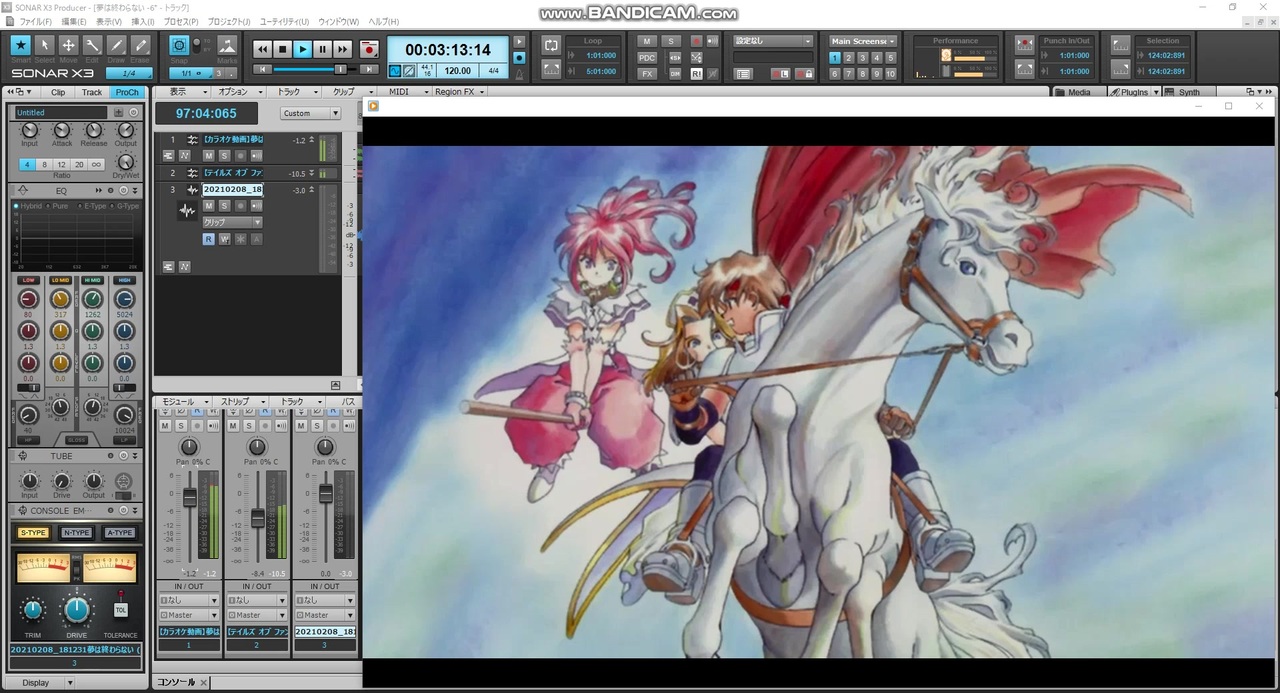This screenshot has width=1280, height=693.
Task: Click the transport position slider
Action: (x=341, y=69)
